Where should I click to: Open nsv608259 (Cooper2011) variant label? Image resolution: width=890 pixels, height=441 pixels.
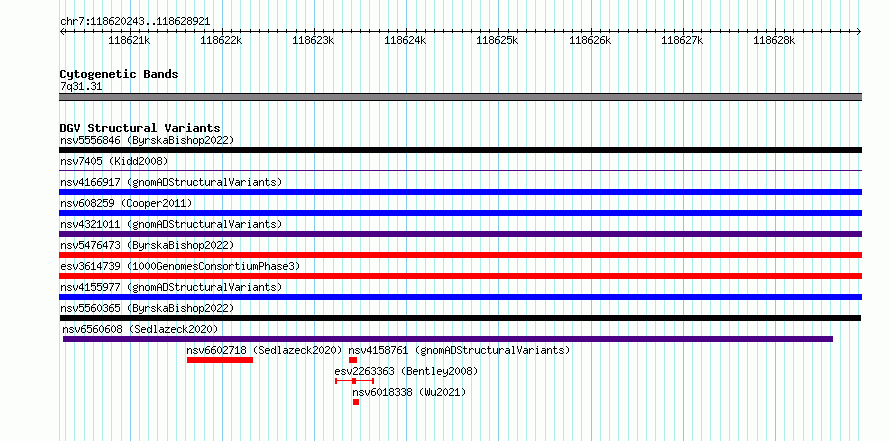(126, 203)
